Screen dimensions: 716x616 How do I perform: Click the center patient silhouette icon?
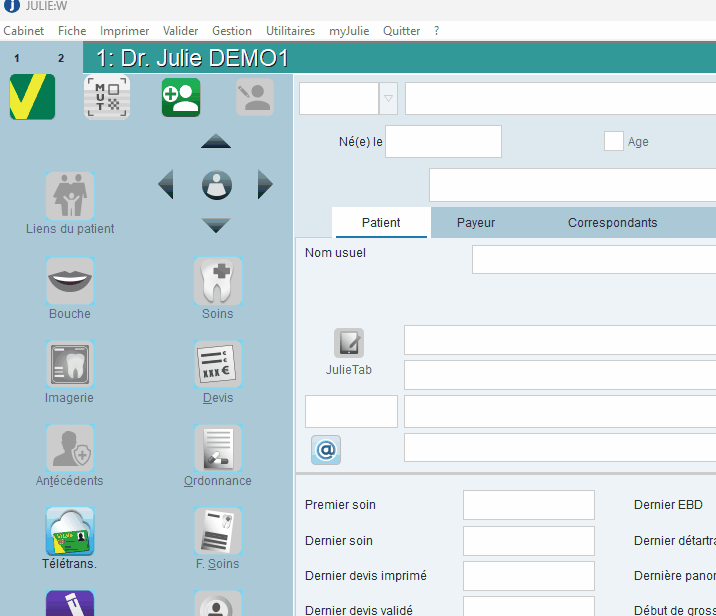point(216,185)
